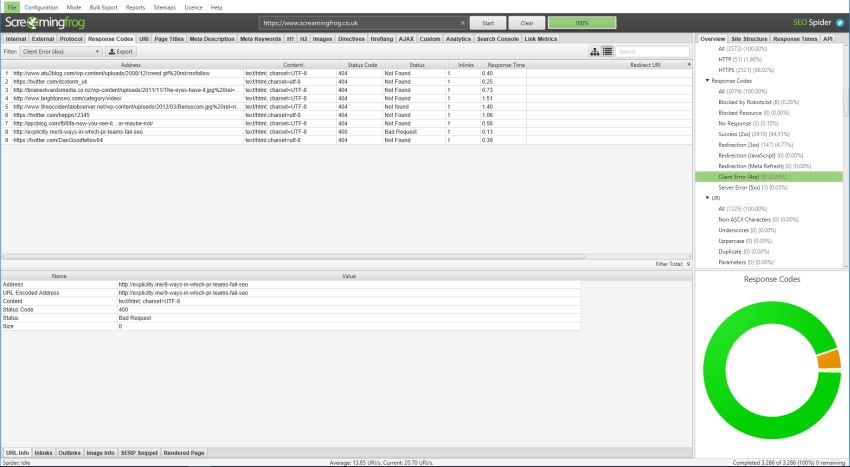Open the Mode menu
Viewport: 850px width, 467px height.
[x=74, y=8]
